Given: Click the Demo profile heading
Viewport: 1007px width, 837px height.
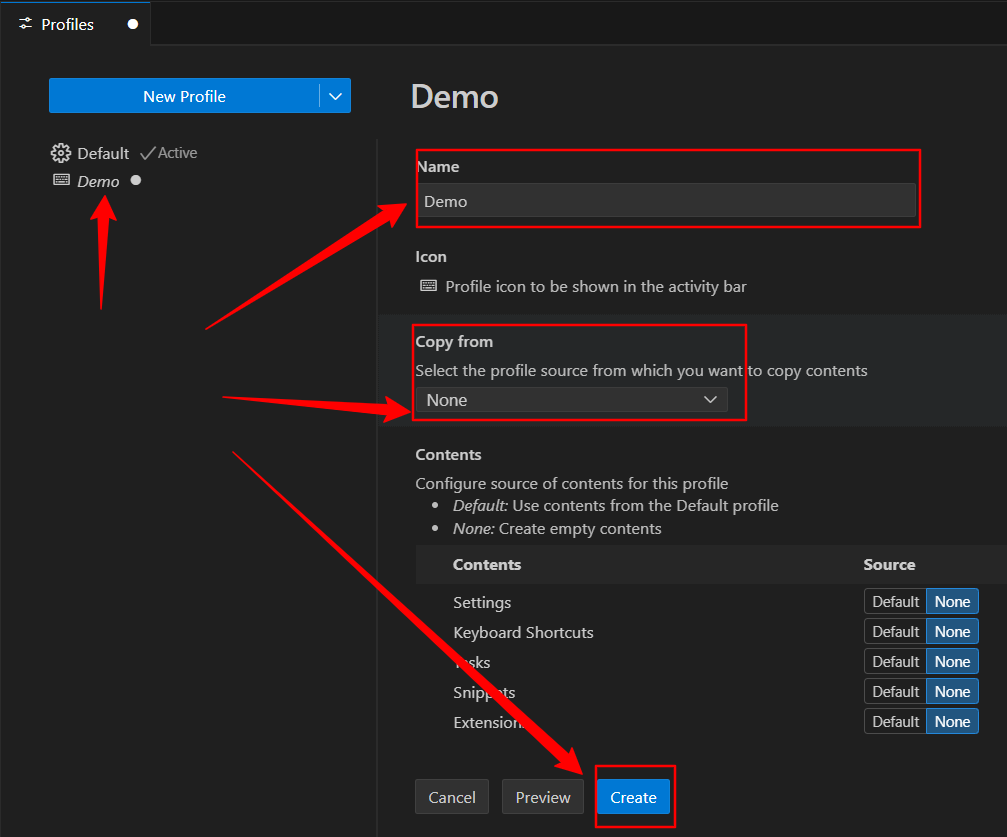Looking at the screenshot, I should 455,97.
